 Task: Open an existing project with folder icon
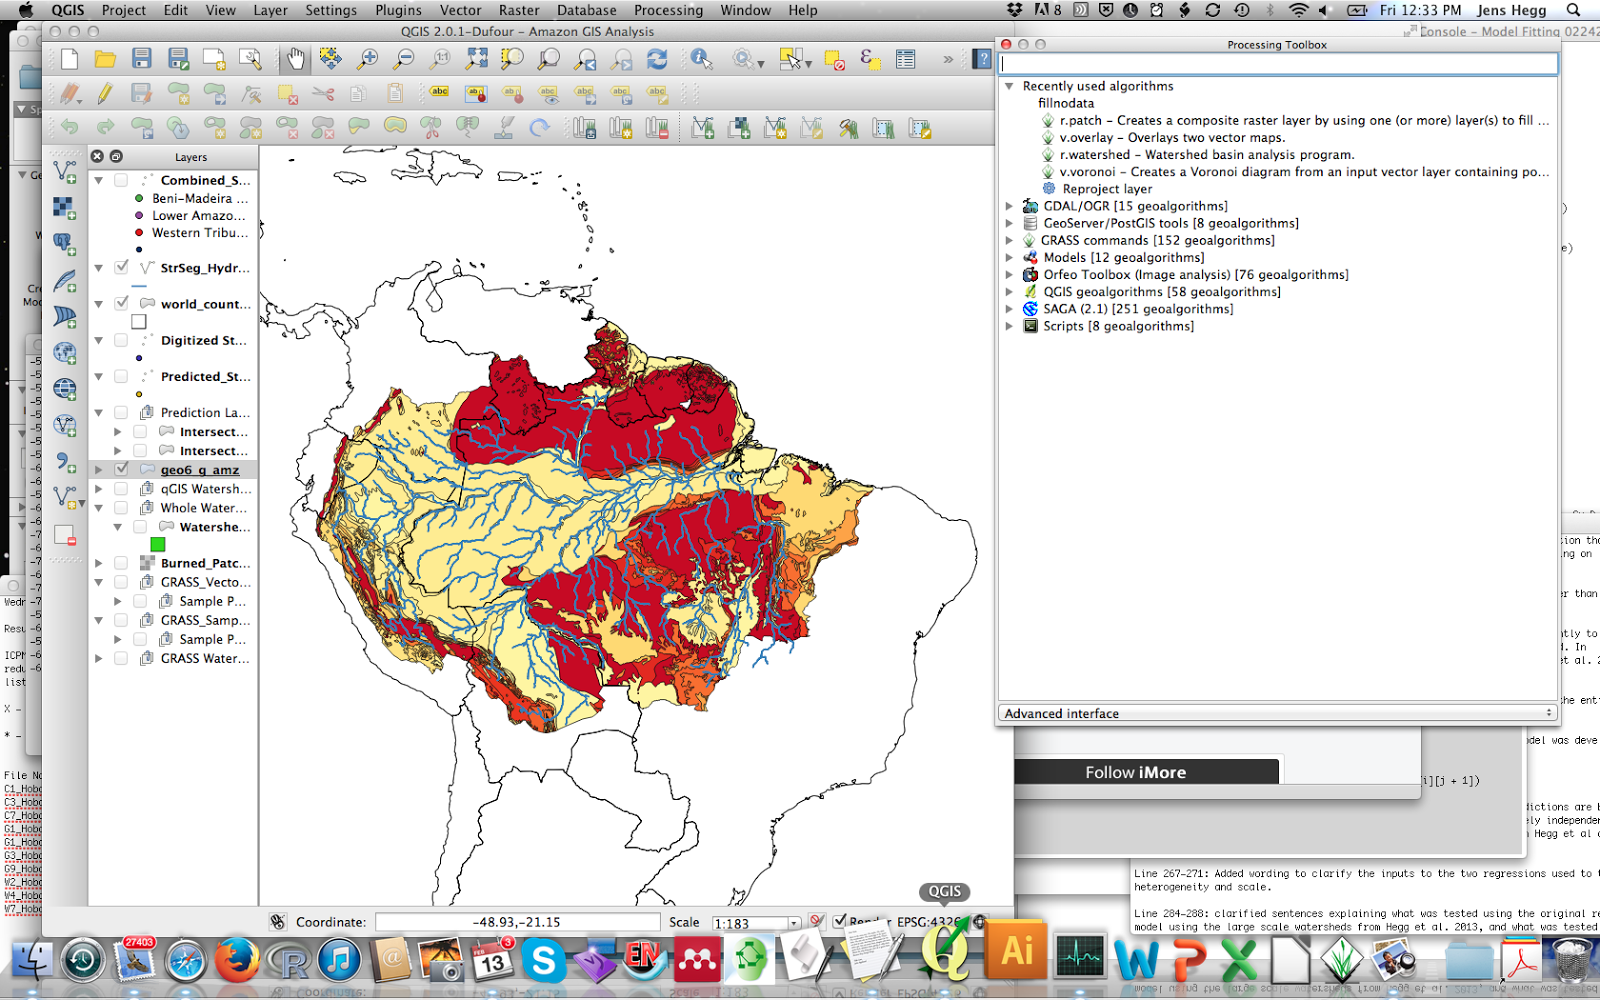point(105,59)
